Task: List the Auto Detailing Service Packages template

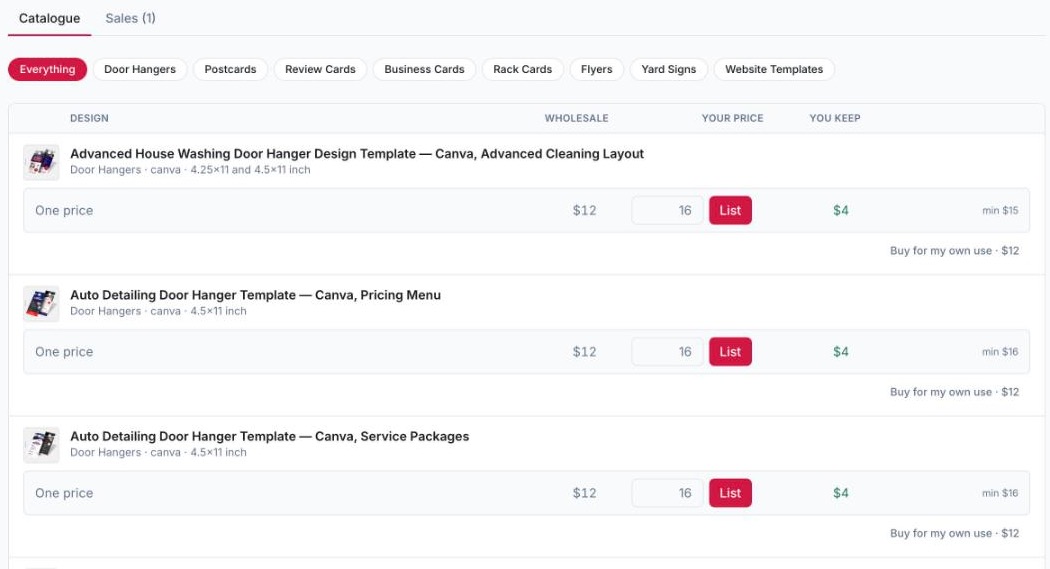Action: 731,493
